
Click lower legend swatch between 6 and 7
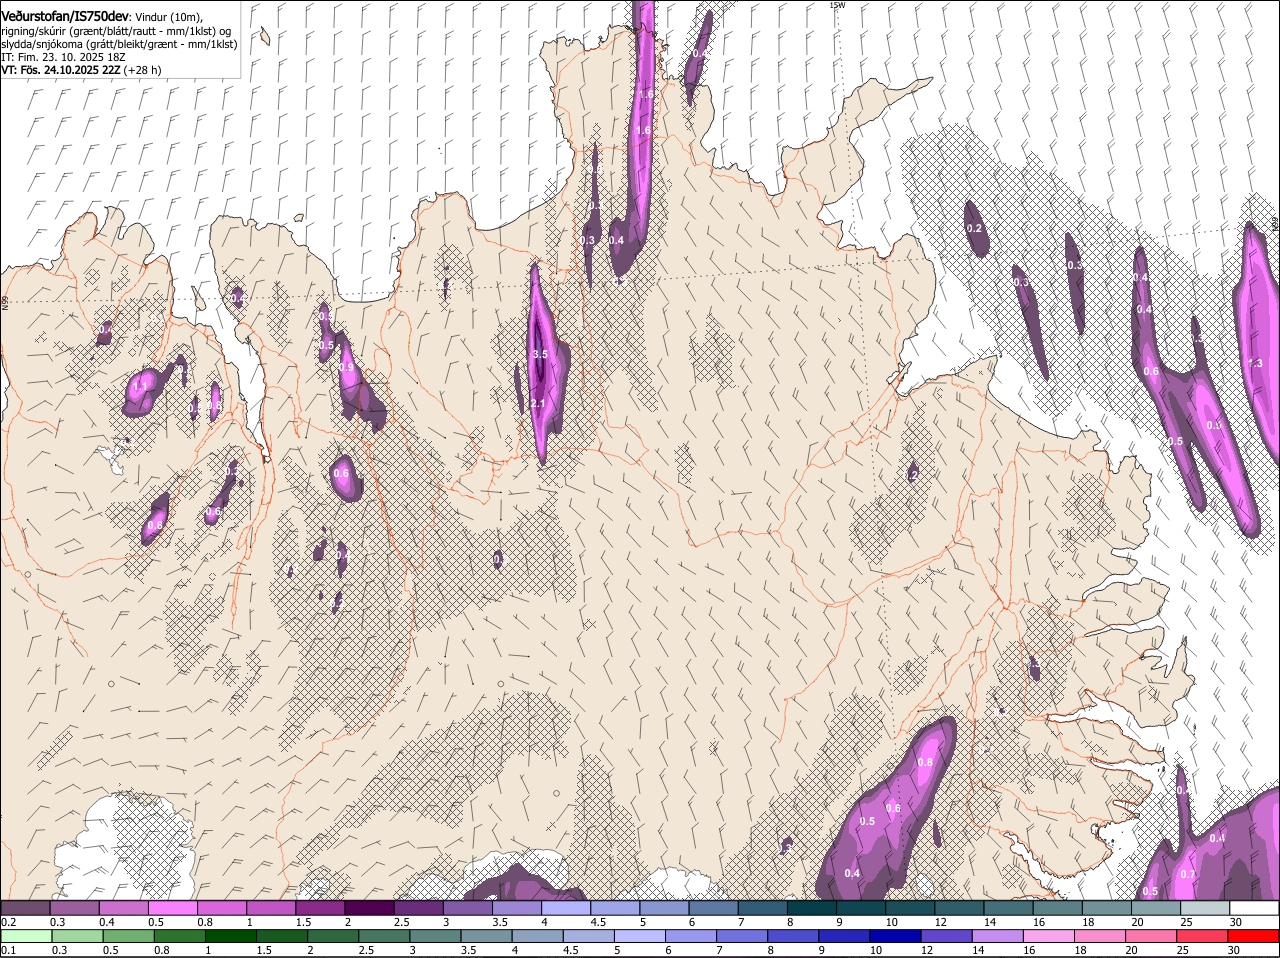coord(689,936)
